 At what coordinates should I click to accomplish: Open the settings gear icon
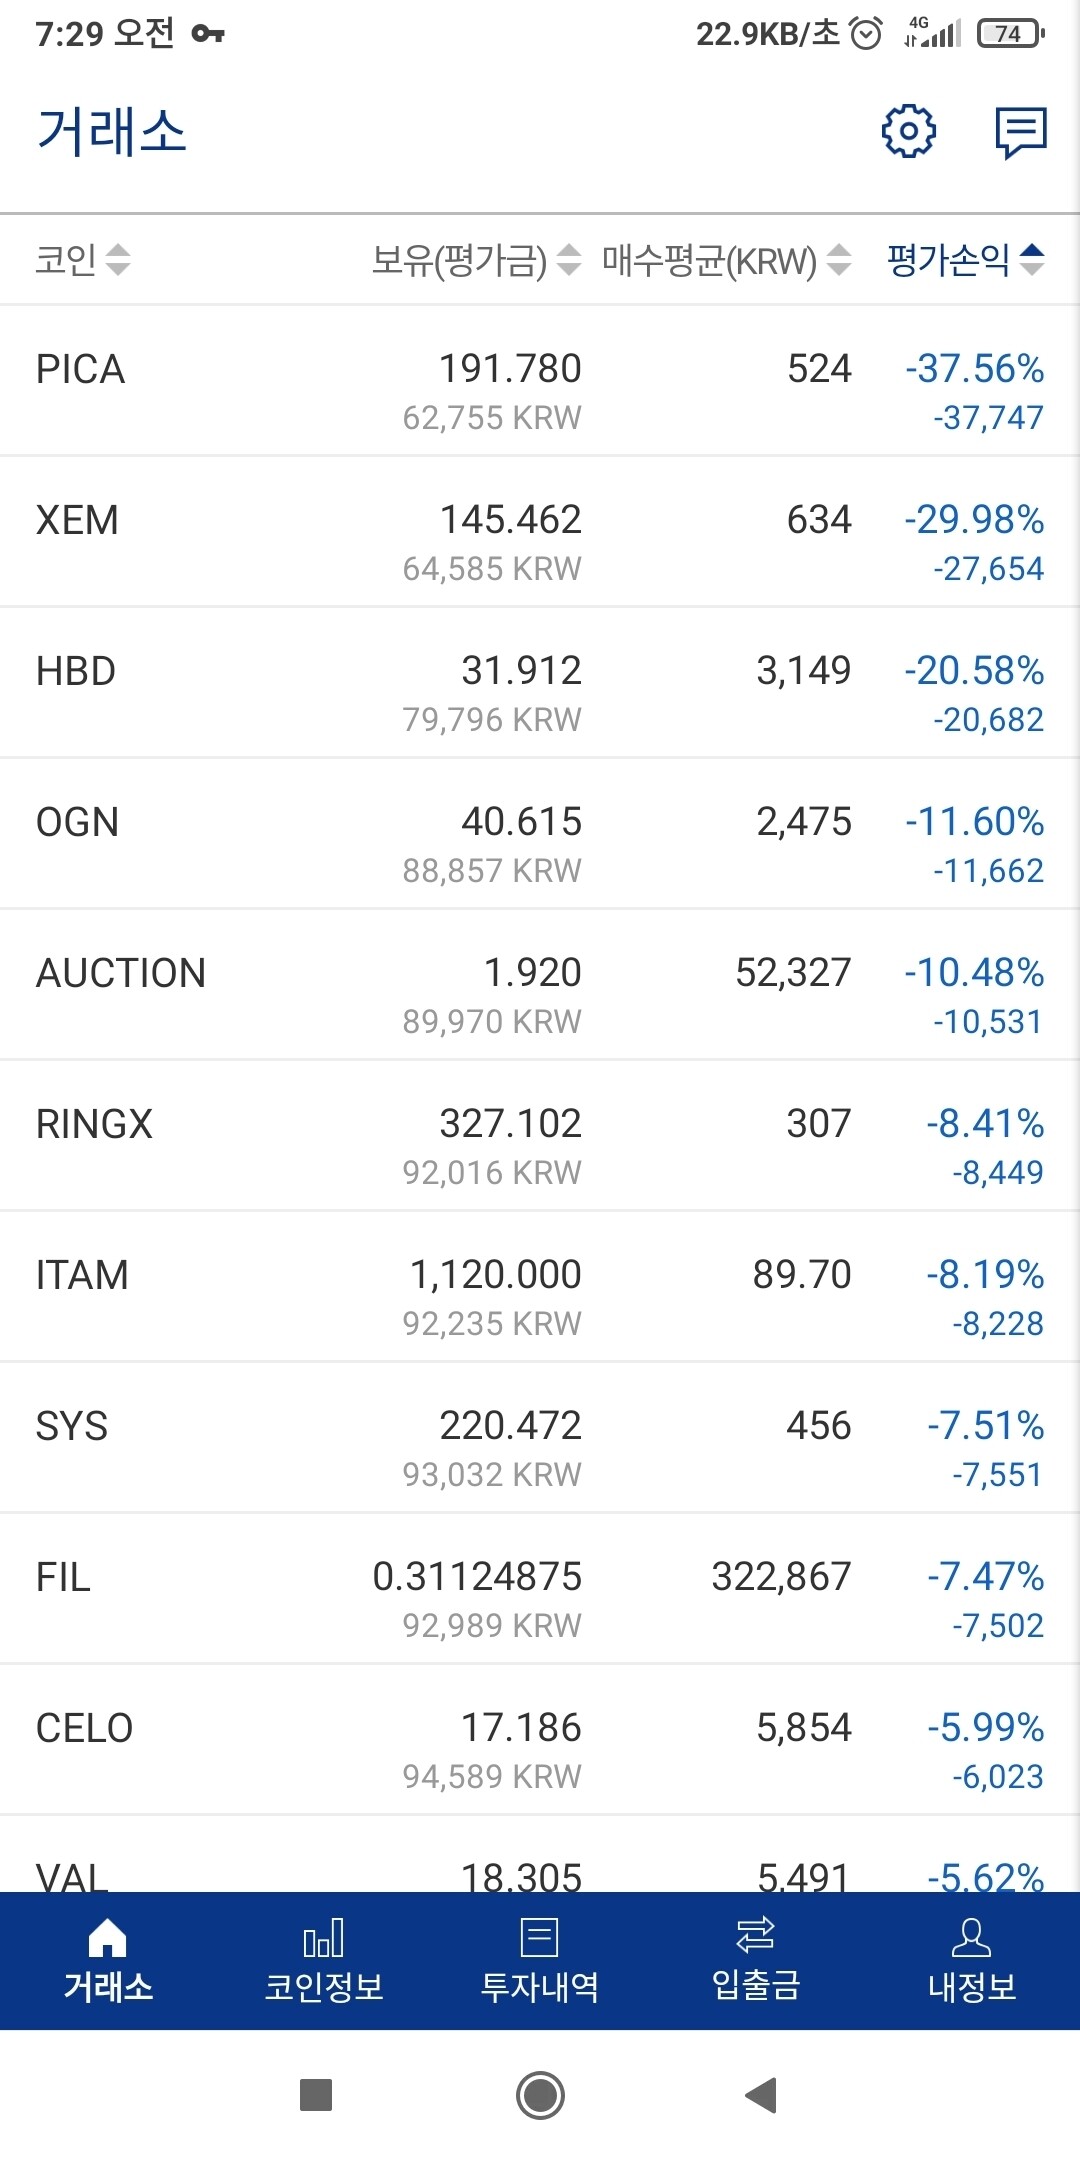[x=908, y=131]
